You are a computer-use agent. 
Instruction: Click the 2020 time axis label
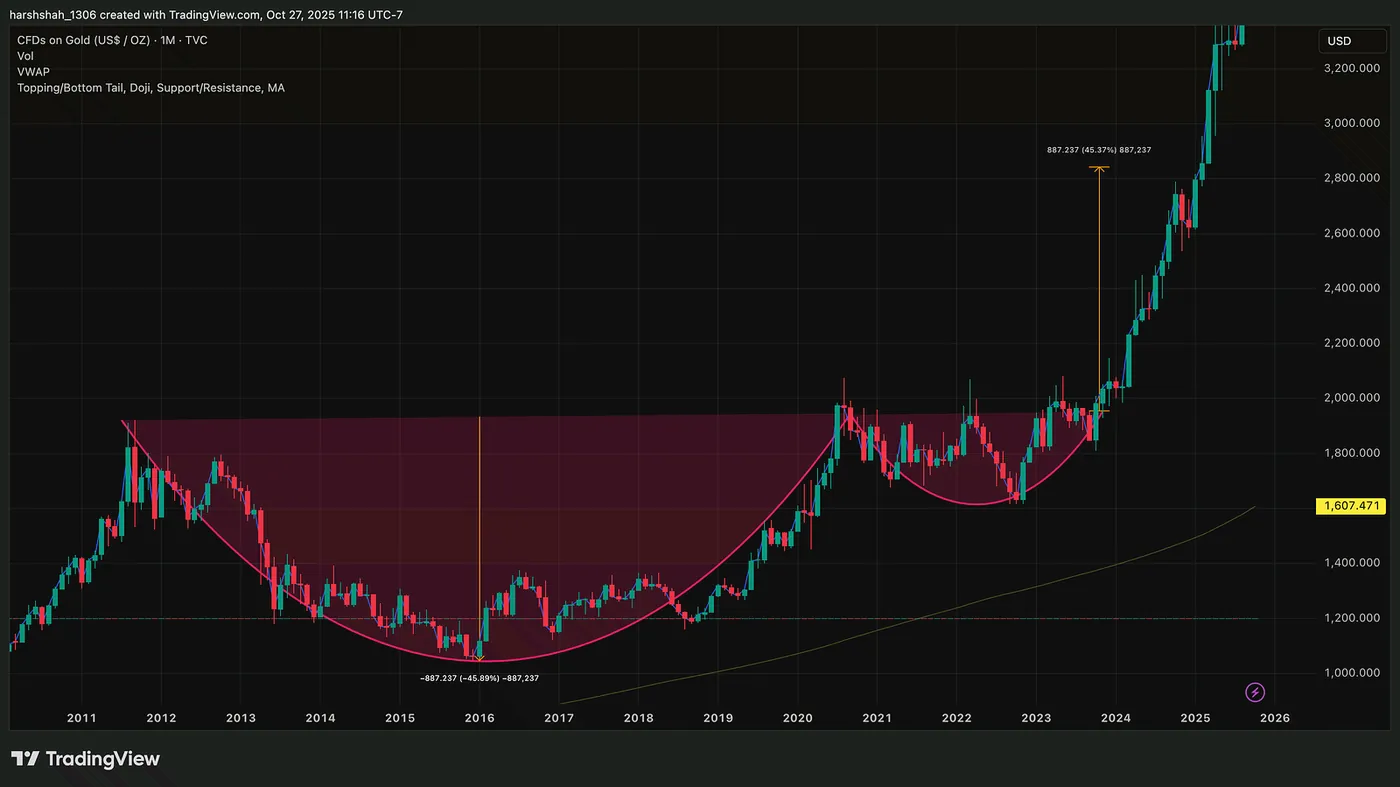(797, 718)
